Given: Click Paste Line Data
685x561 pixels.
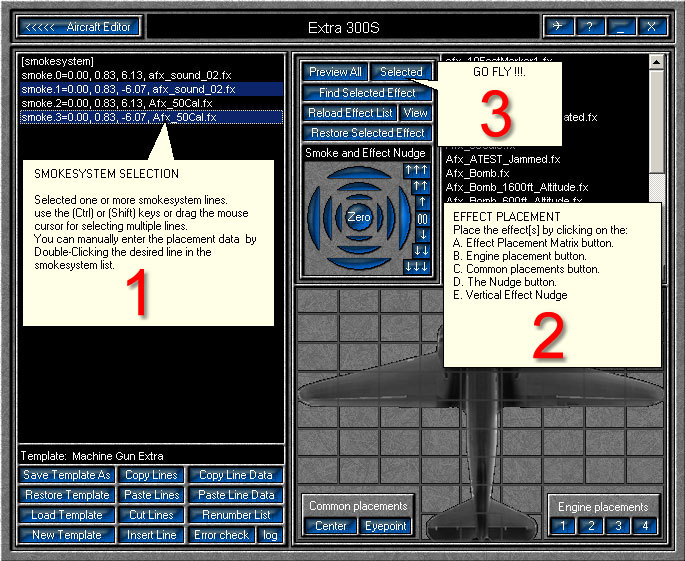Looking at the screenshot, I should point(236,495).
